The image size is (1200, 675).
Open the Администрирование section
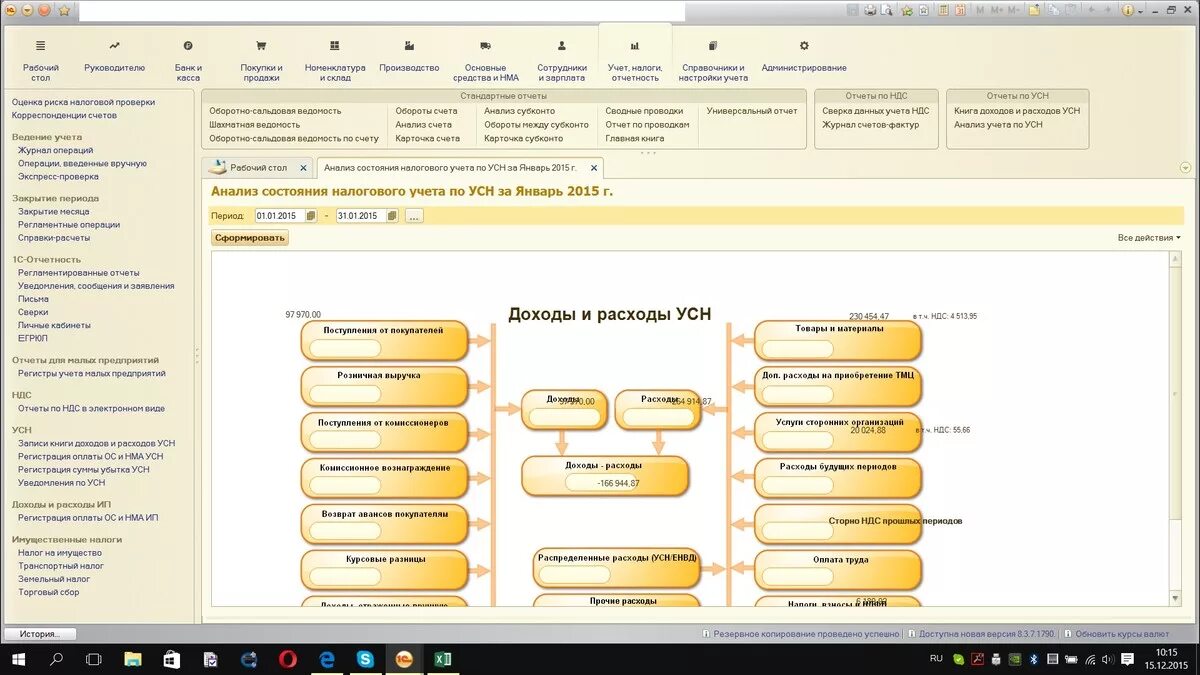point(804,58)
